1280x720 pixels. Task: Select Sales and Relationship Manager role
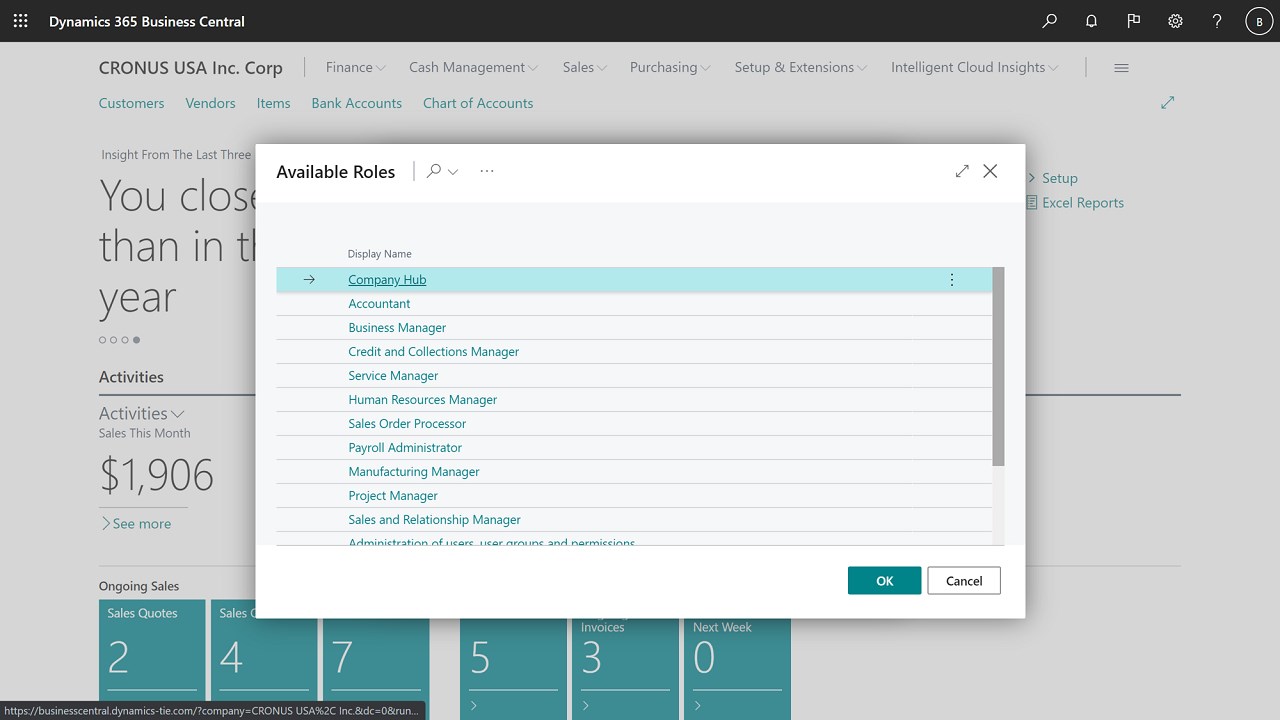tap(434, 520)
